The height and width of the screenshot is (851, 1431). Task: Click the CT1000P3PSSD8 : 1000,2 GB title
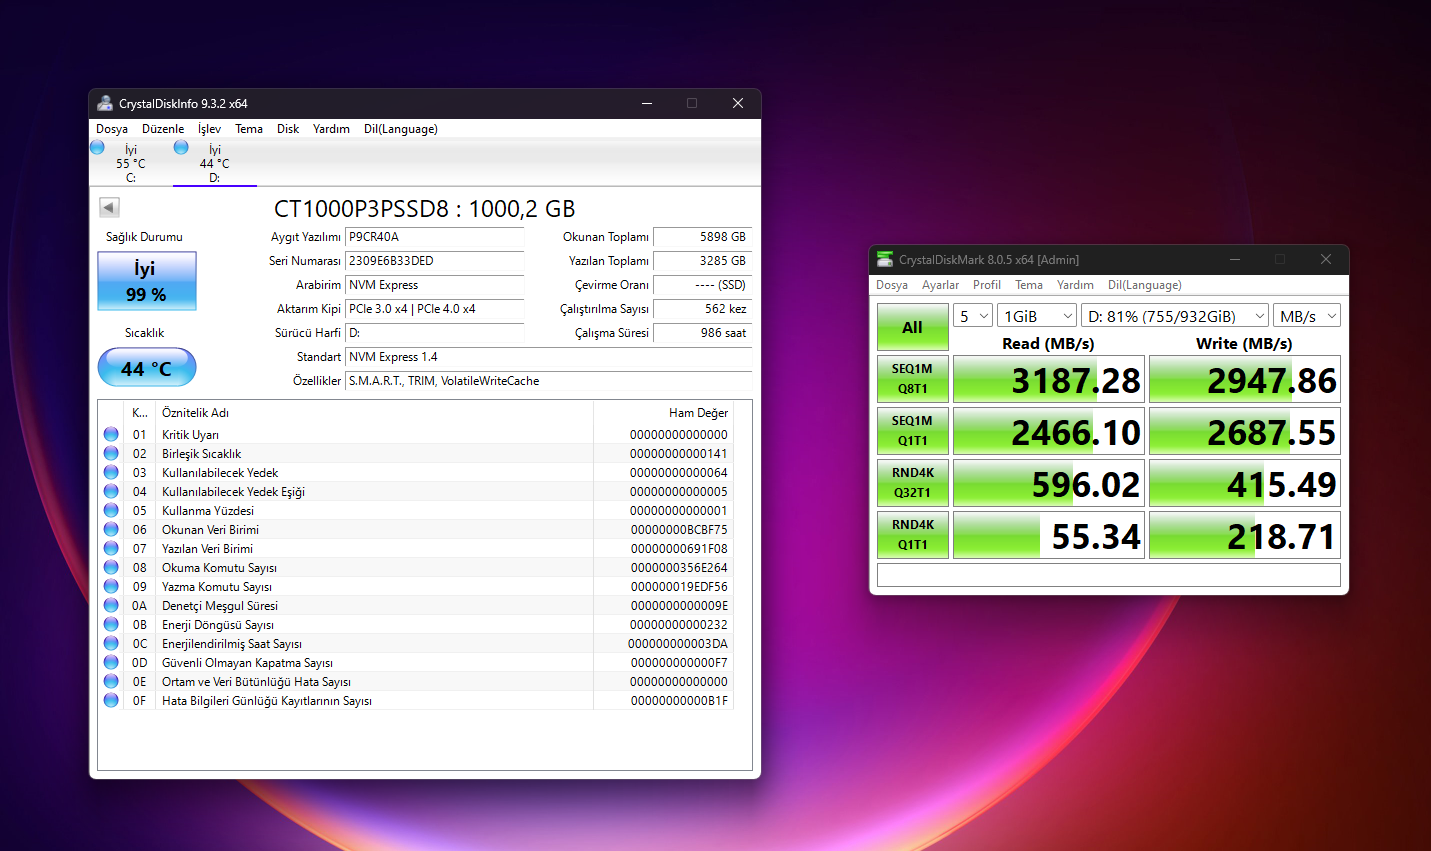(x=425, y=209)
